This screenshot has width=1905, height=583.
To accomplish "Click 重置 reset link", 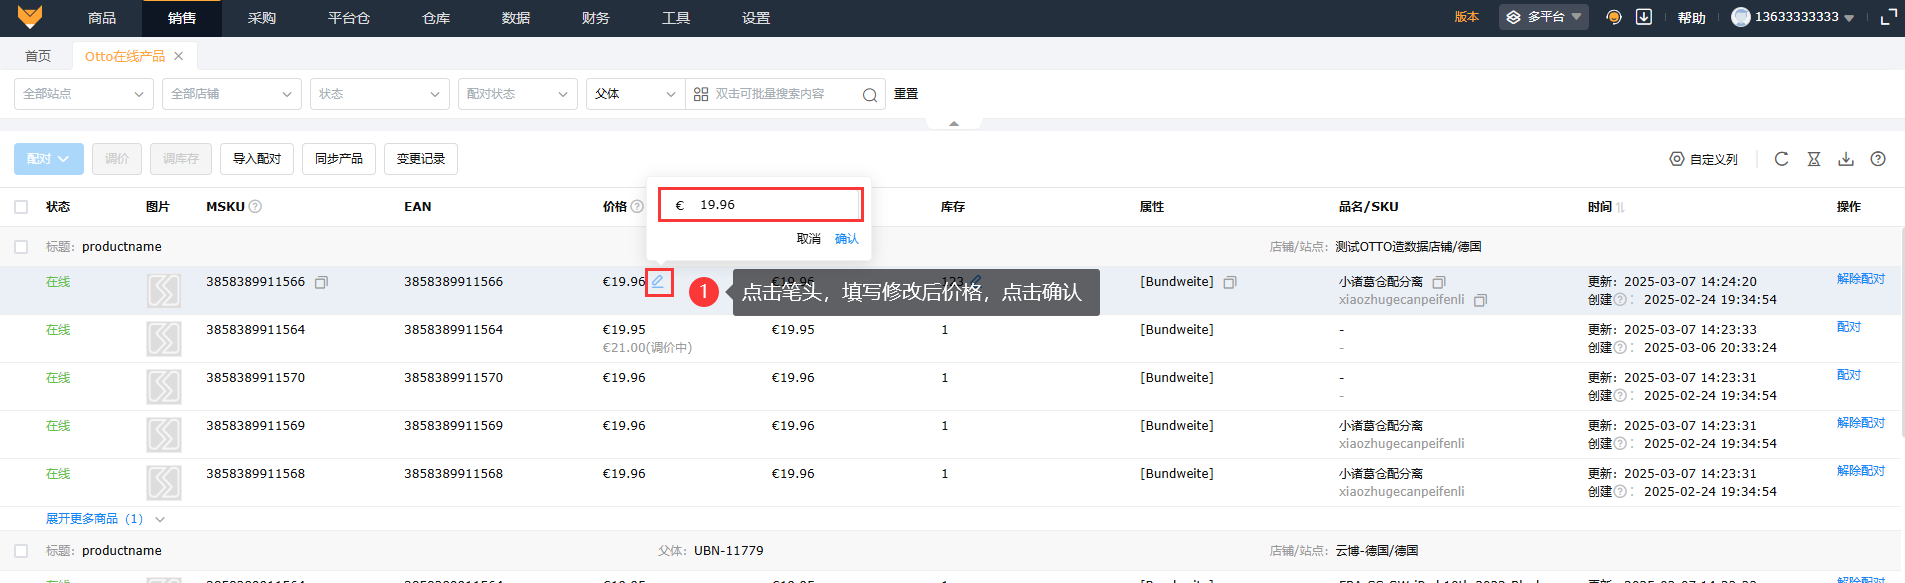I will coord(906,94).
